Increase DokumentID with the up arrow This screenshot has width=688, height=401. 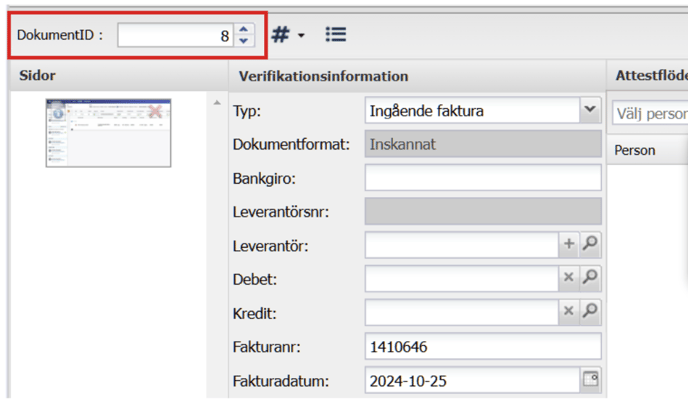(244, 29)
